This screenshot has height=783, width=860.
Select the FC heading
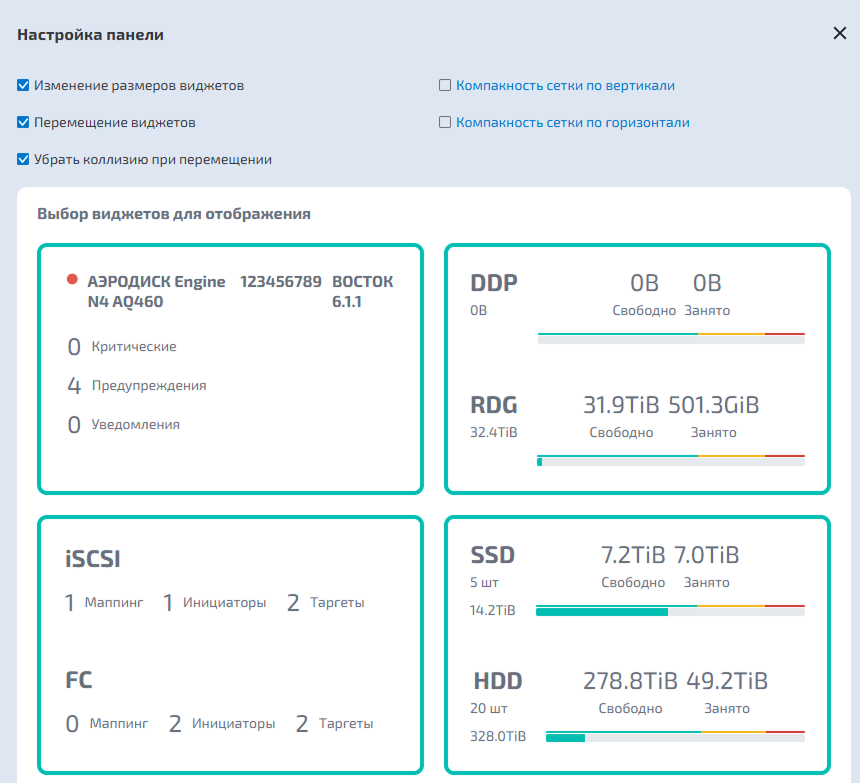79,680
